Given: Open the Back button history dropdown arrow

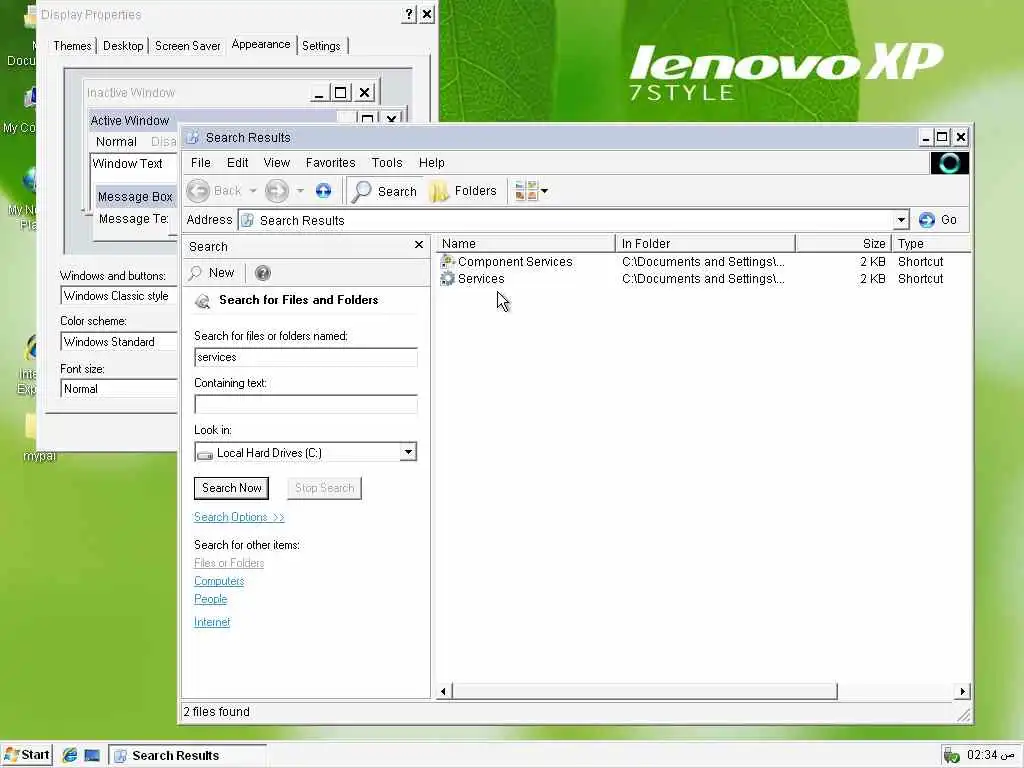Looking at the screenshot, I should point(253,191).
